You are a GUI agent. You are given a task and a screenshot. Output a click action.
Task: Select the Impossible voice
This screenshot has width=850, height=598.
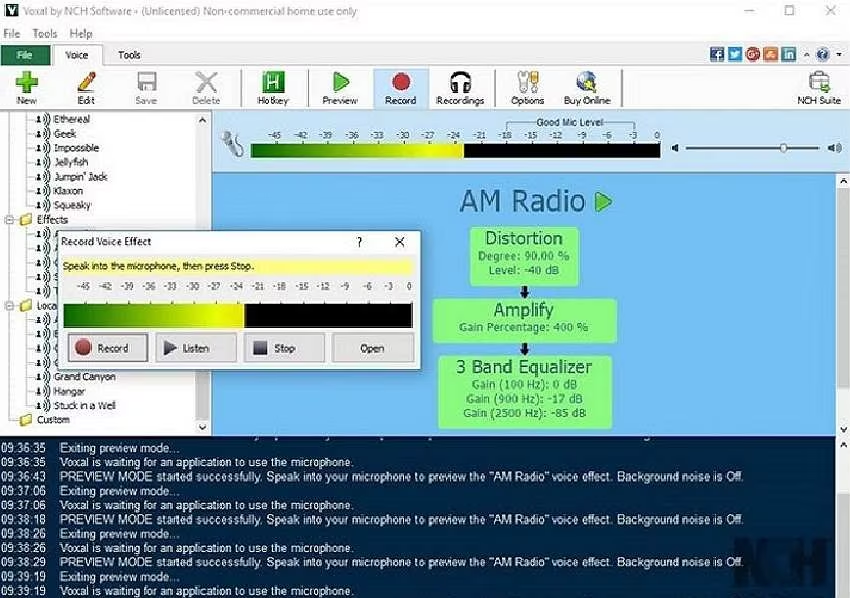point(76,147)
